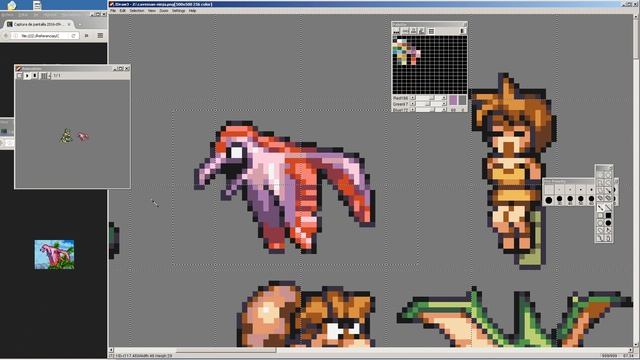Open the File menu
This screenshot has width=640, height=360.
(113, 11)
